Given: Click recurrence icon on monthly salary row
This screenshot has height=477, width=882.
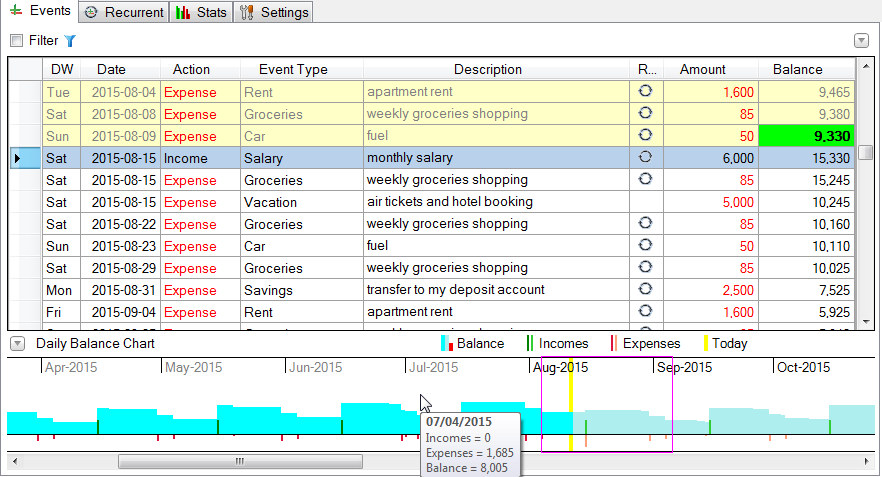Looking at the screenshot, I should (646, 156).
